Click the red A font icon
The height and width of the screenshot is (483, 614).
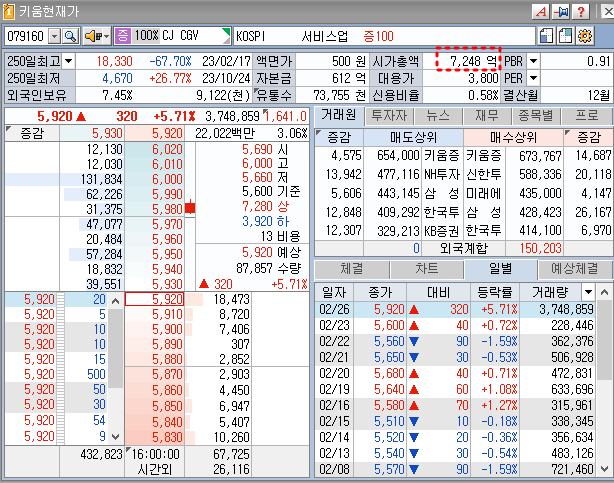click(x=541, y=12)
